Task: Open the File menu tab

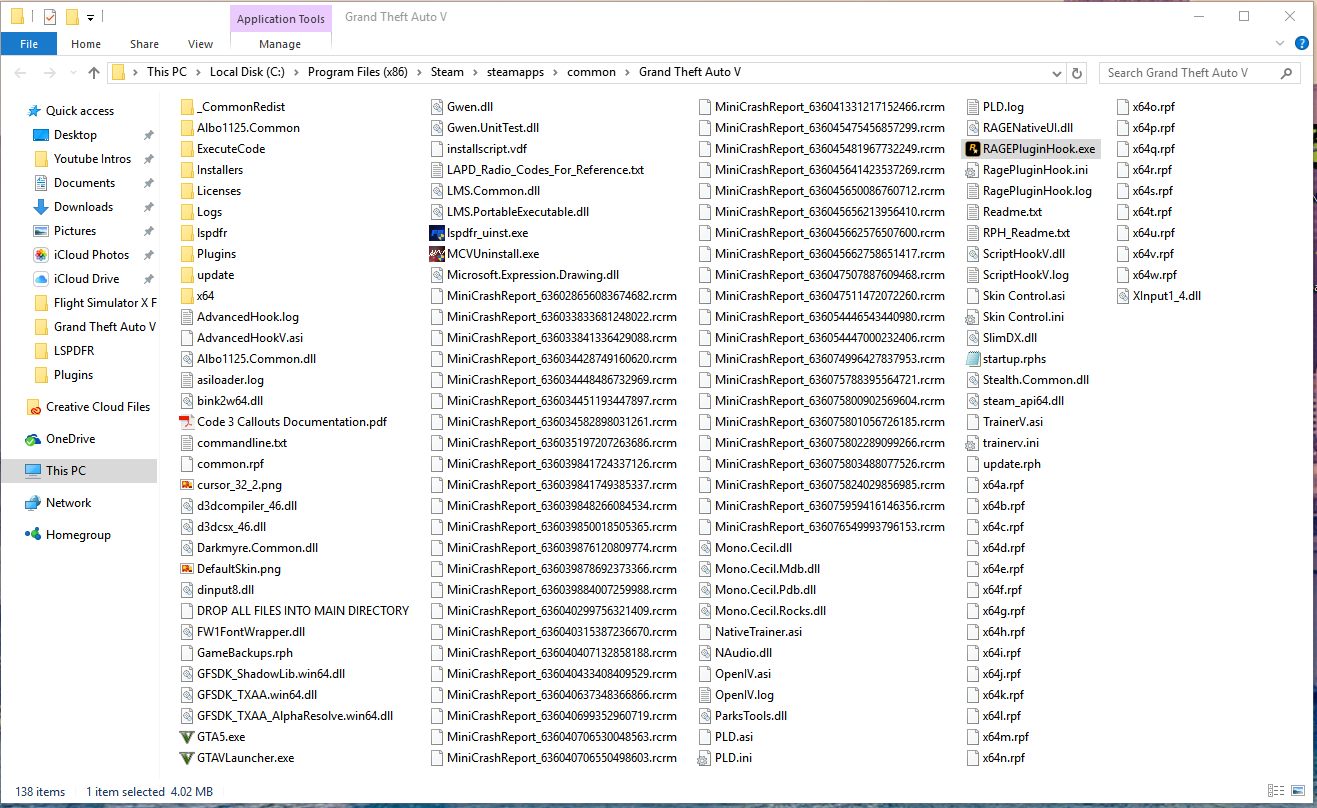Action: 29,44
